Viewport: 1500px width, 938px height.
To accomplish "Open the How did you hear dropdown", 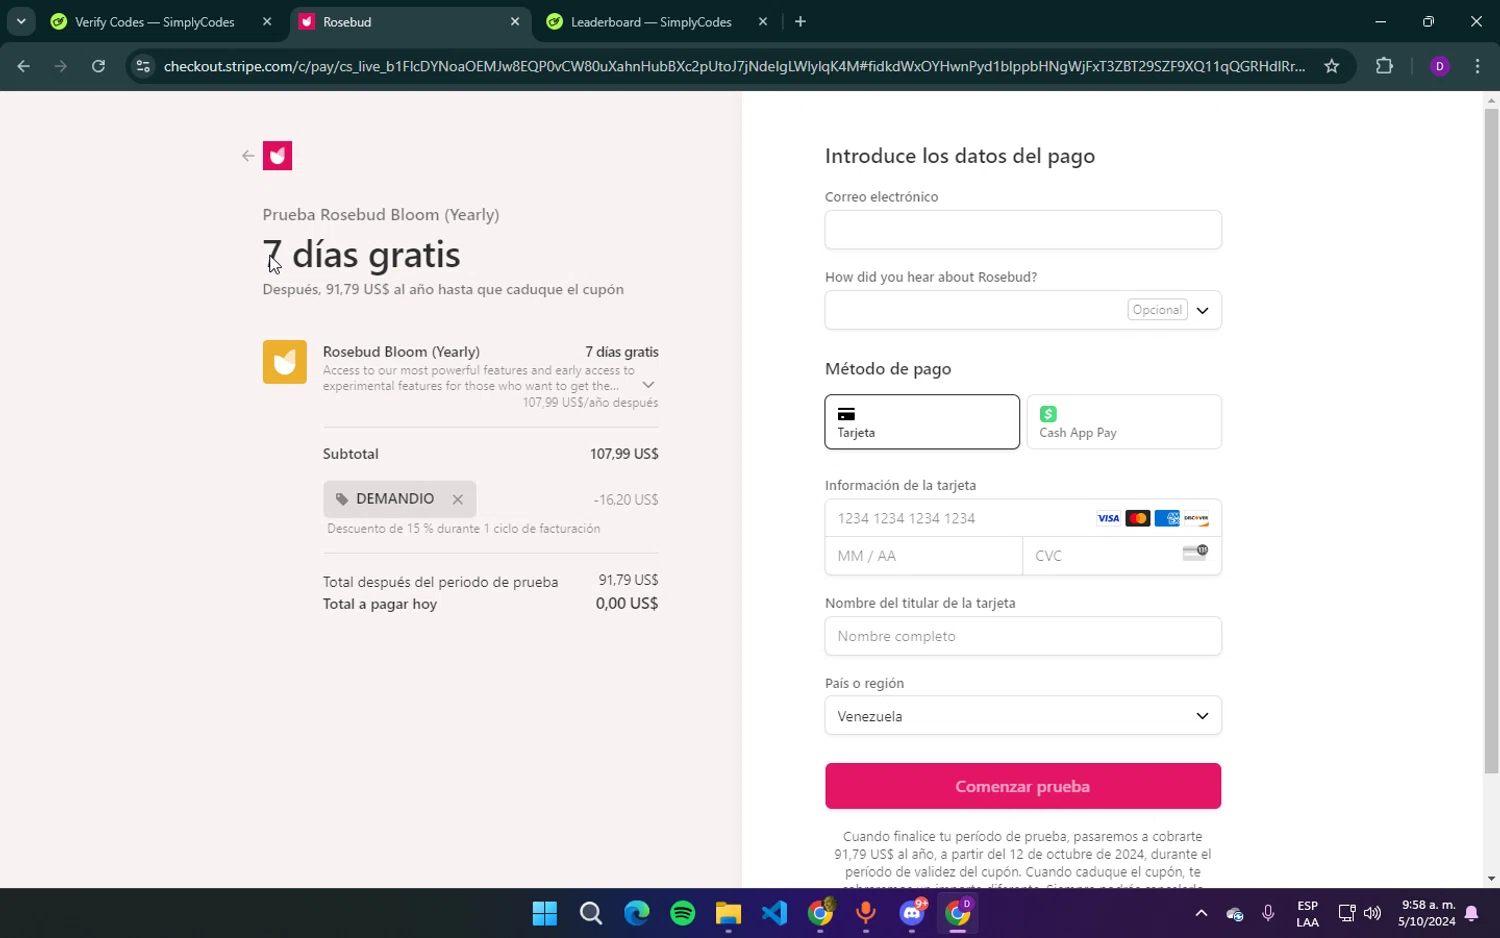I will pos(1023,310).
